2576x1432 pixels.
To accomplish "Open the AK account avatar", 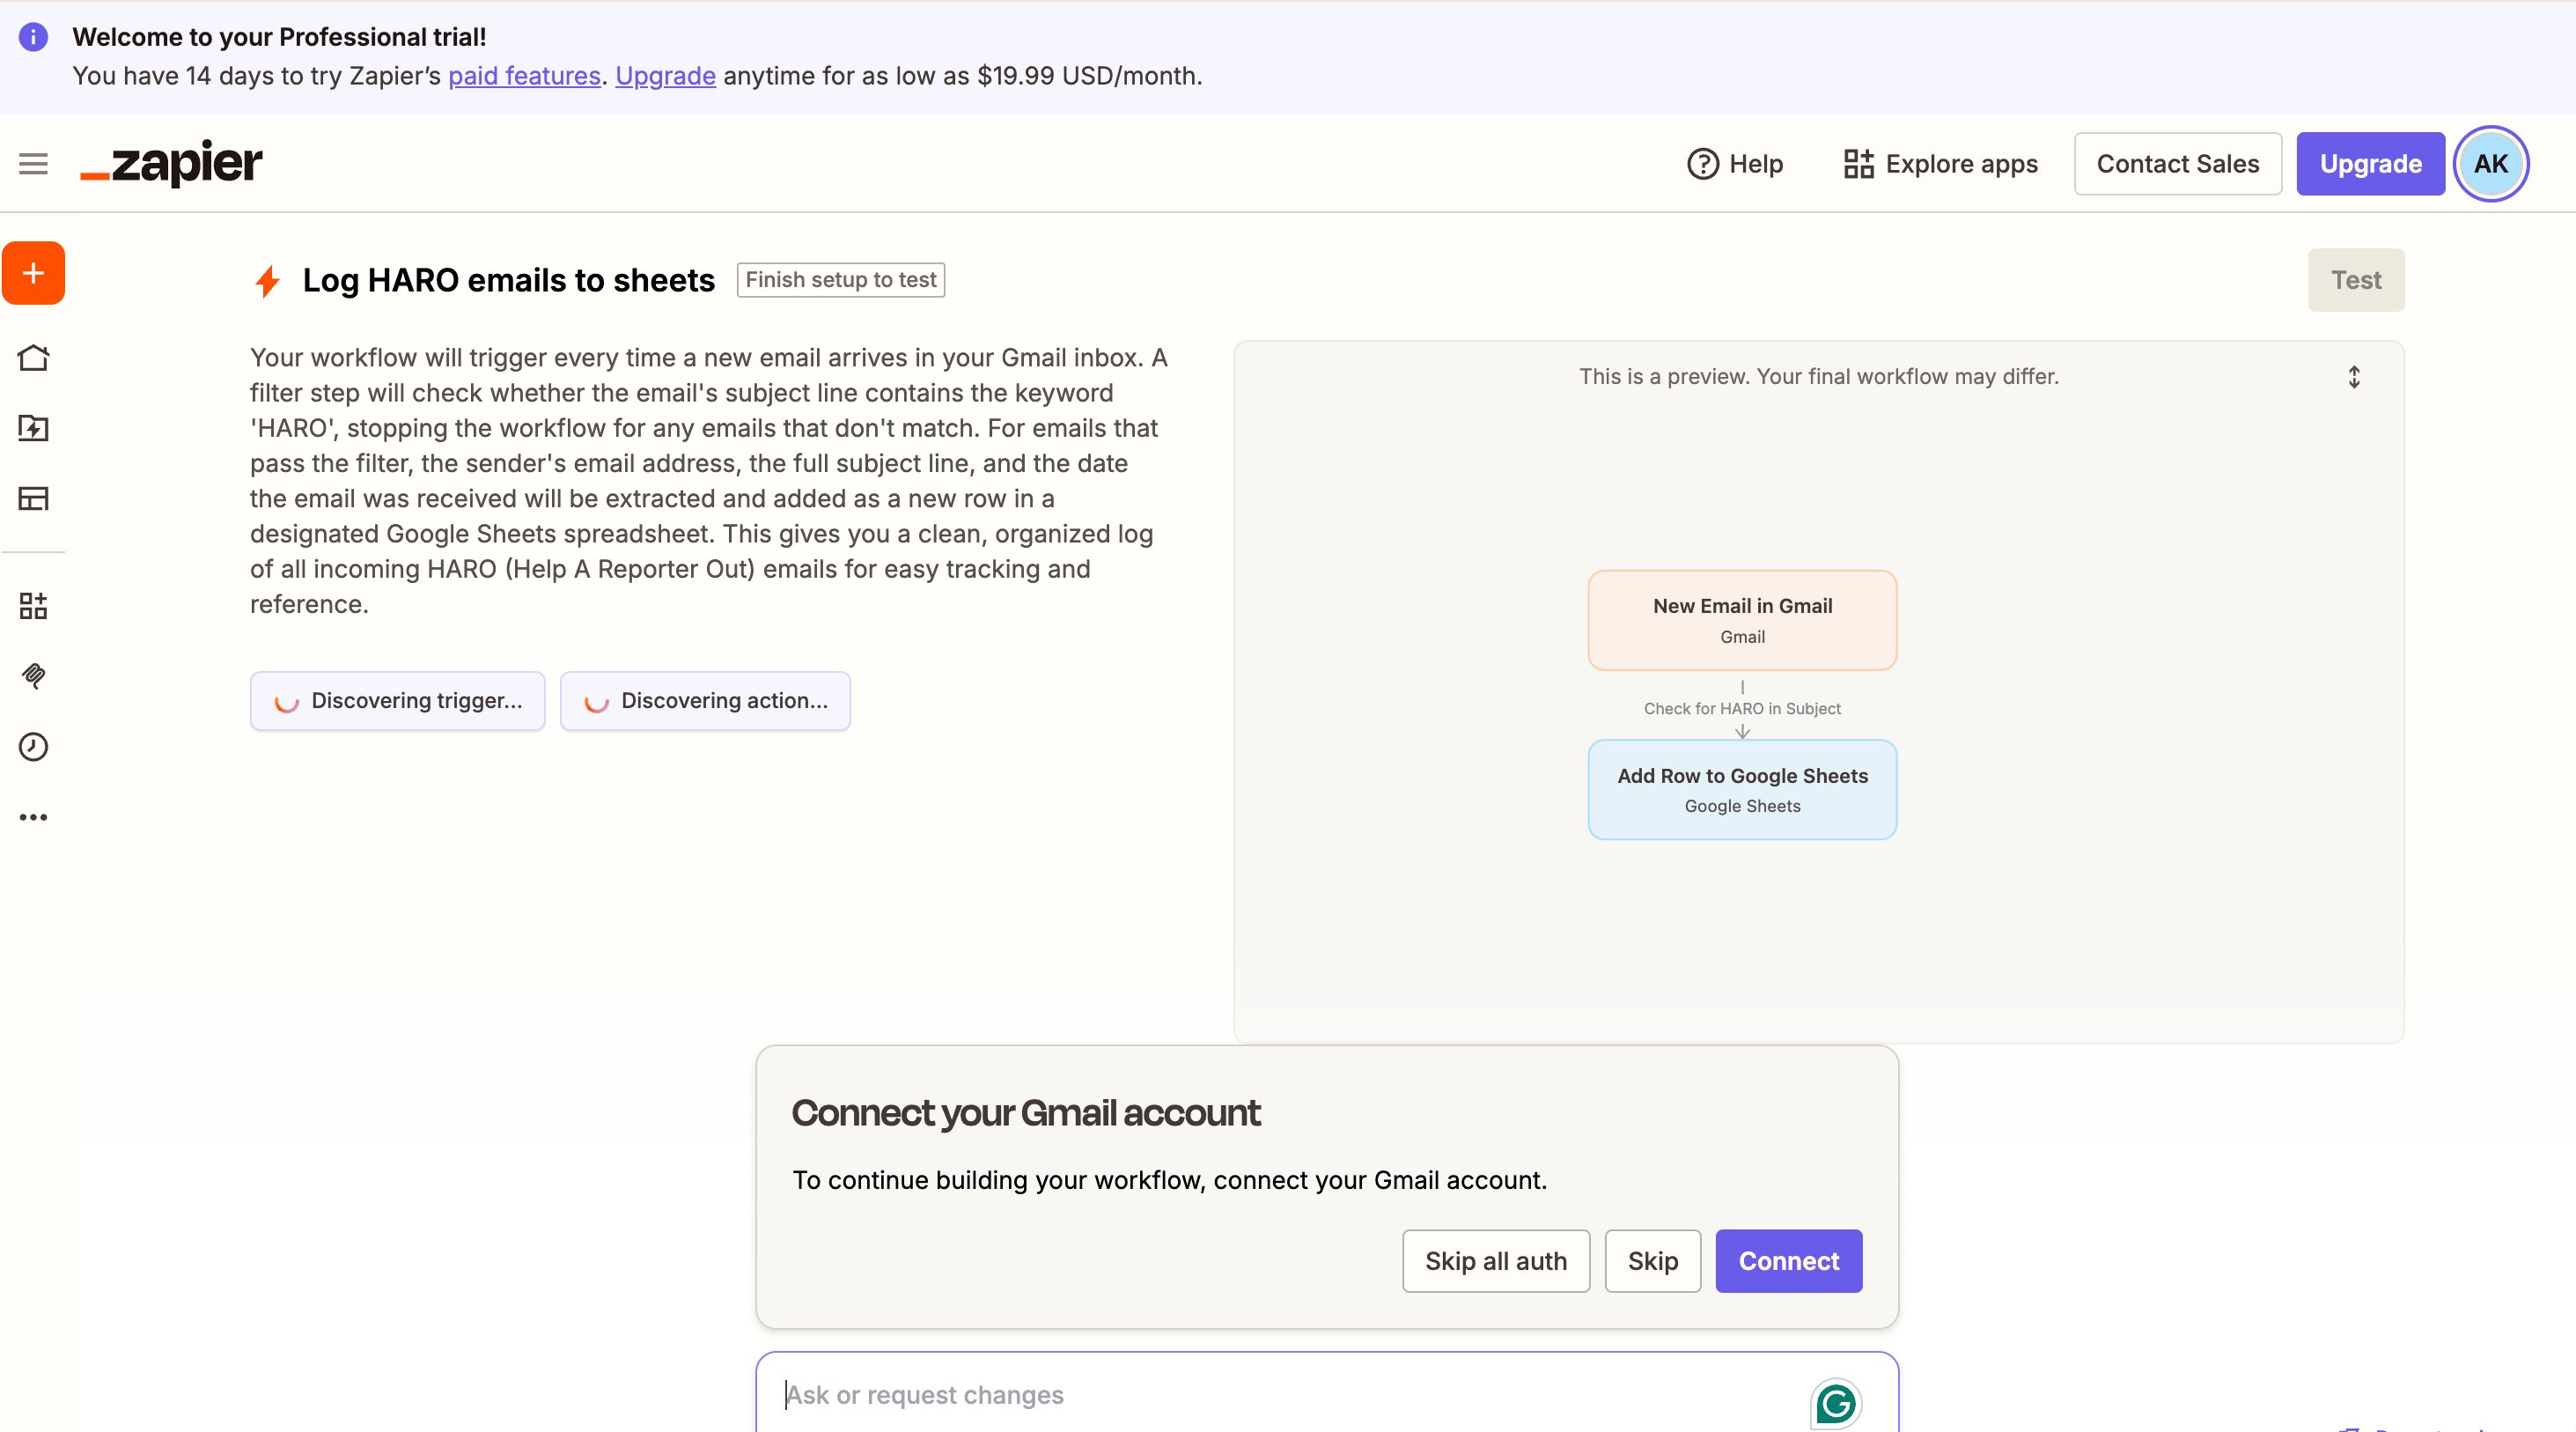I will point(2490,164).
